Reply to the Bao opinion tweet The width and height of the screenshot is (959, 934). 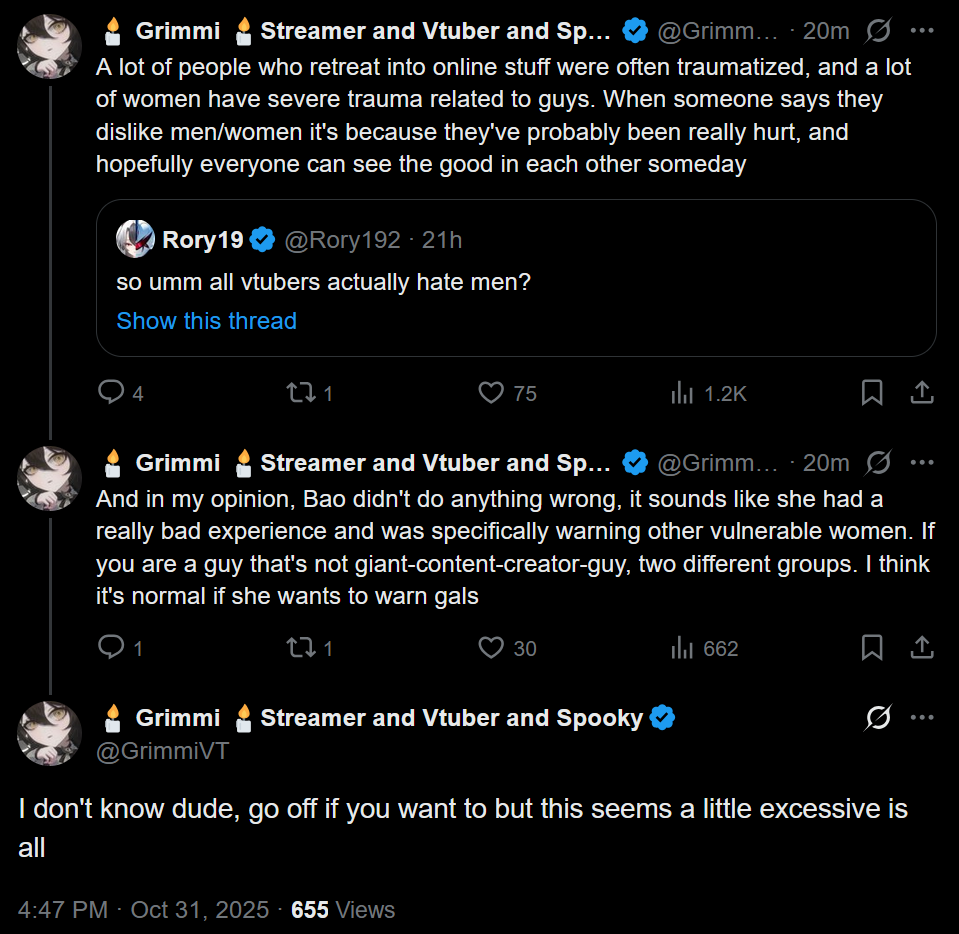[x=110, y=648]
